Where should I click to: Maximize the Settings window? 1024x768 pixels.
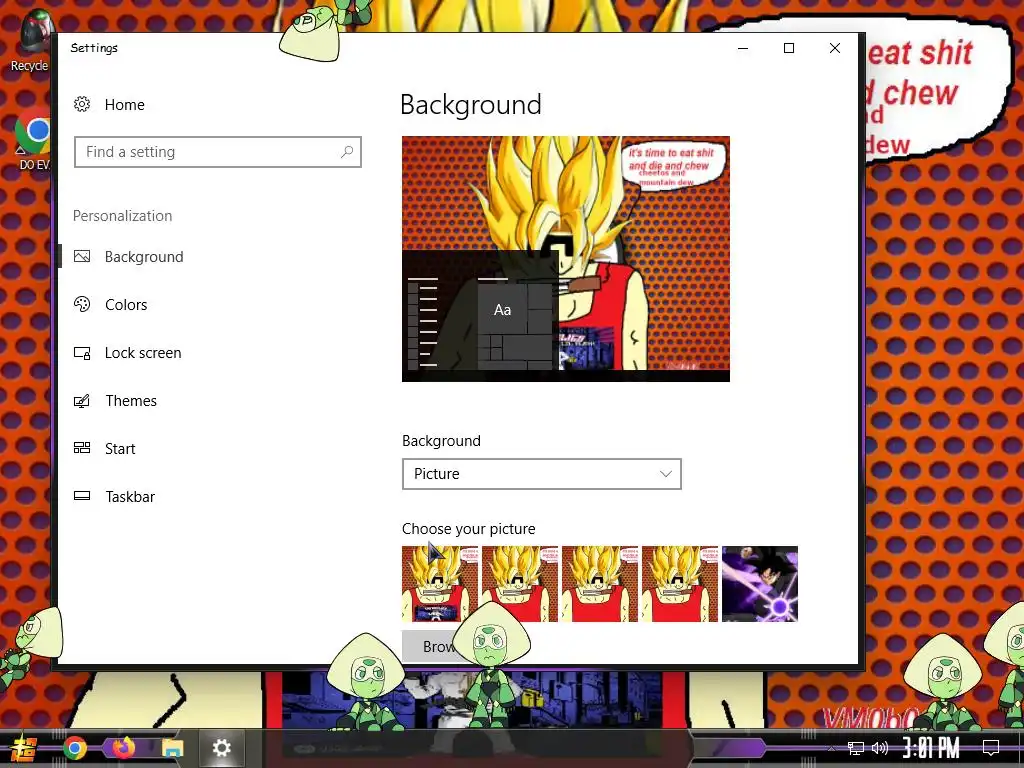tap(789, 48)
